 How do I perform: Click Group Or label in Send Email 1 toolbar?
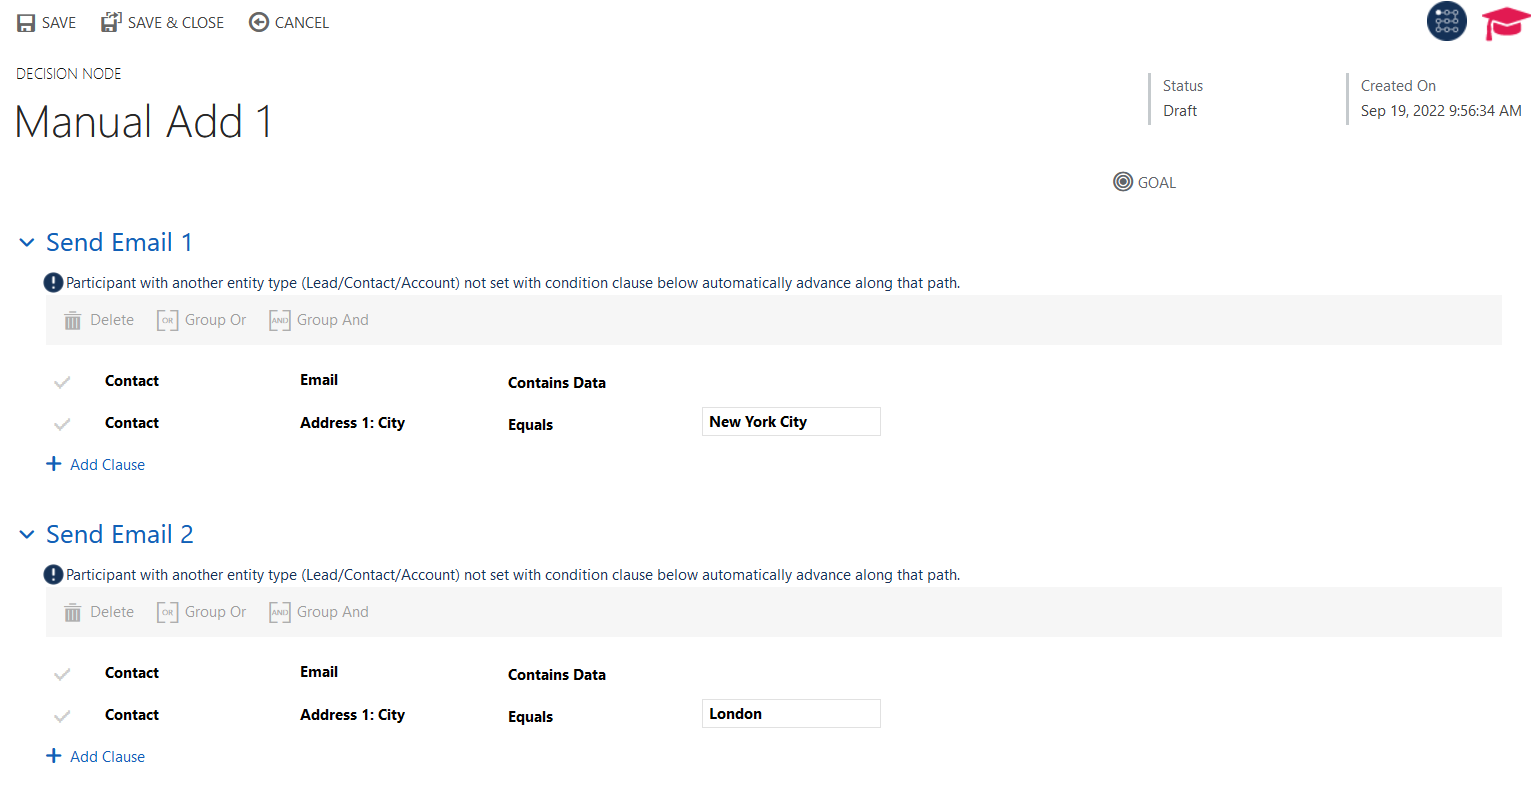click(215, 320)
